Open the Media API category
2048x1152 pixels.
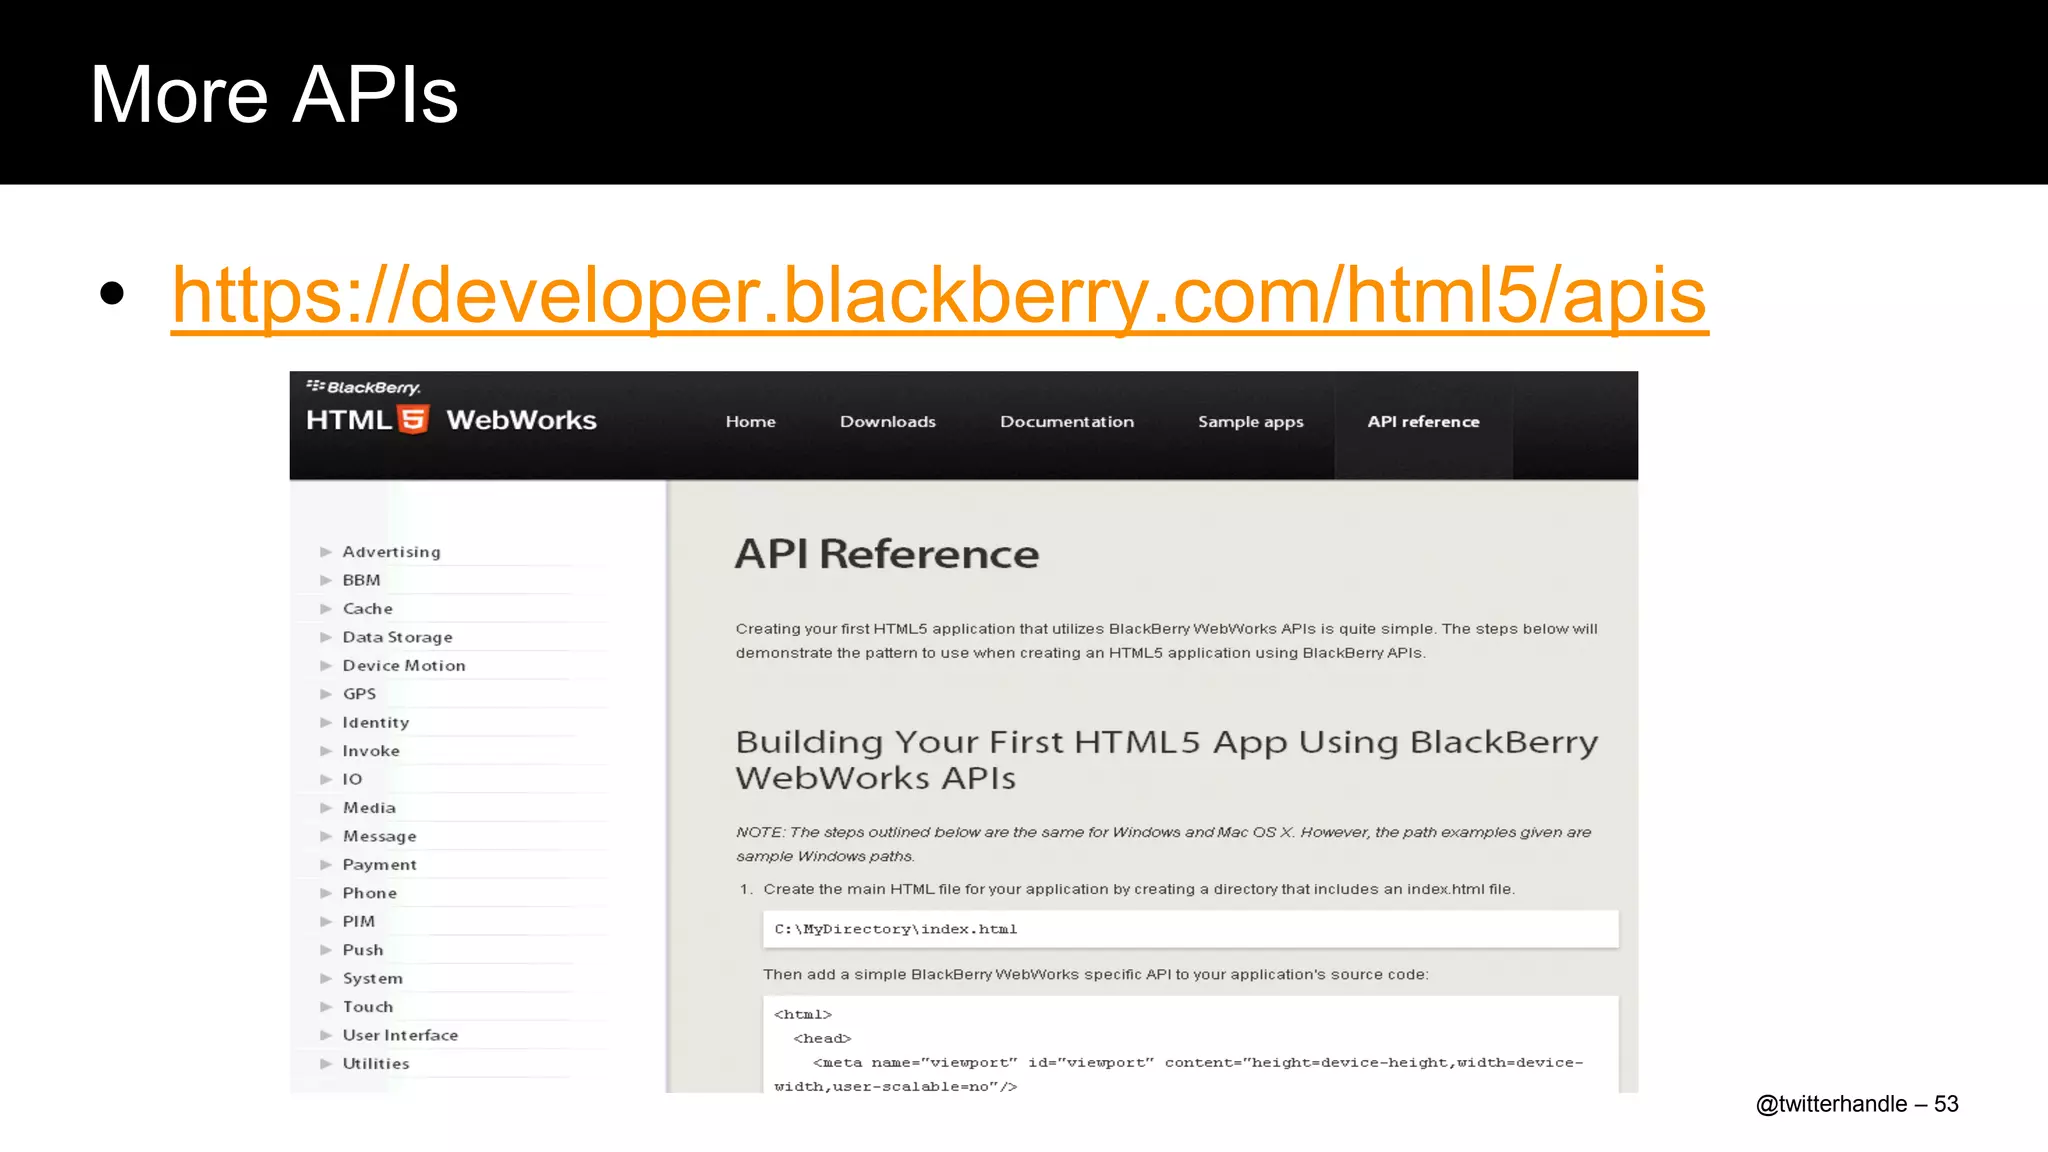pos(369,808)
